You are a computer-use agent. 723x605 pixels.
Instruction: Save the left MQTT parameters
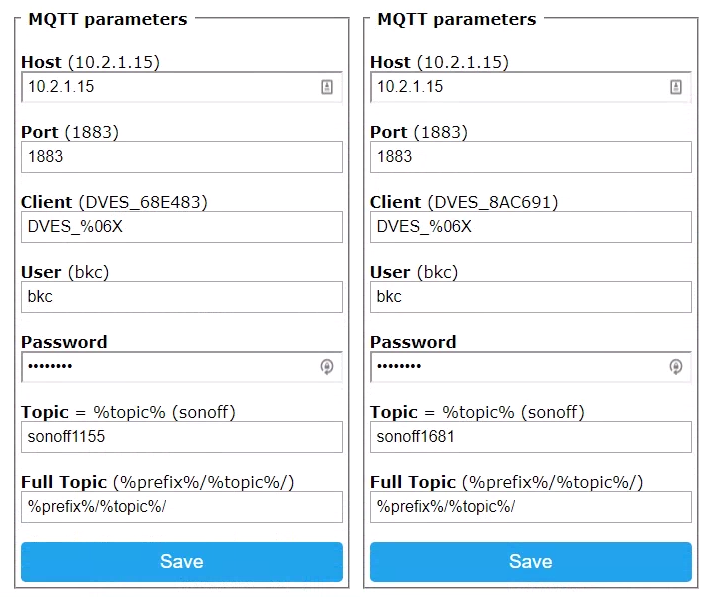[182, 562]
